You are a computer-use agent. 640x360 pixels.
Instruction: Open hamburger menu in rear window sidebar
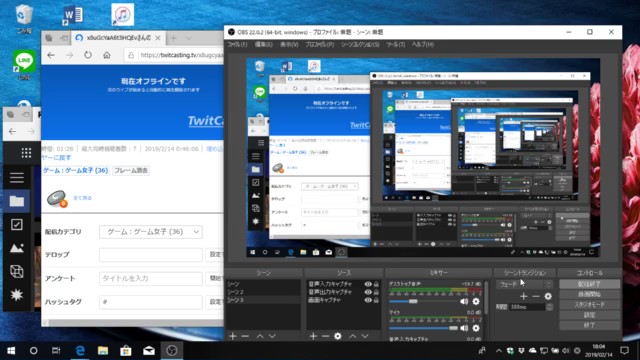point(17,178)
